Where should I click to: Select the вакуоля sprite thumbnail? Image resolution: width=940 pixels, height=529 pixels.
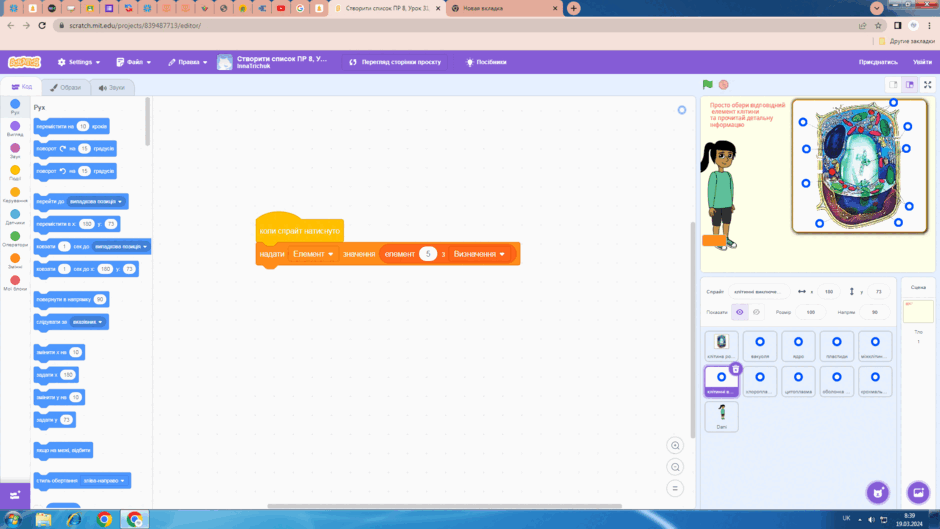(760, 346)
